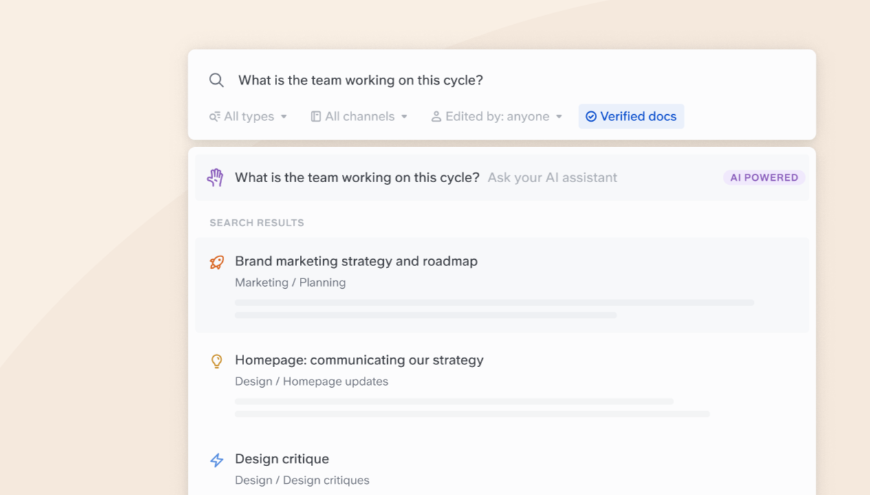Click the verified checkmark badge icon
This screenshot has width=870, height=495.
[x=591, y=117]
